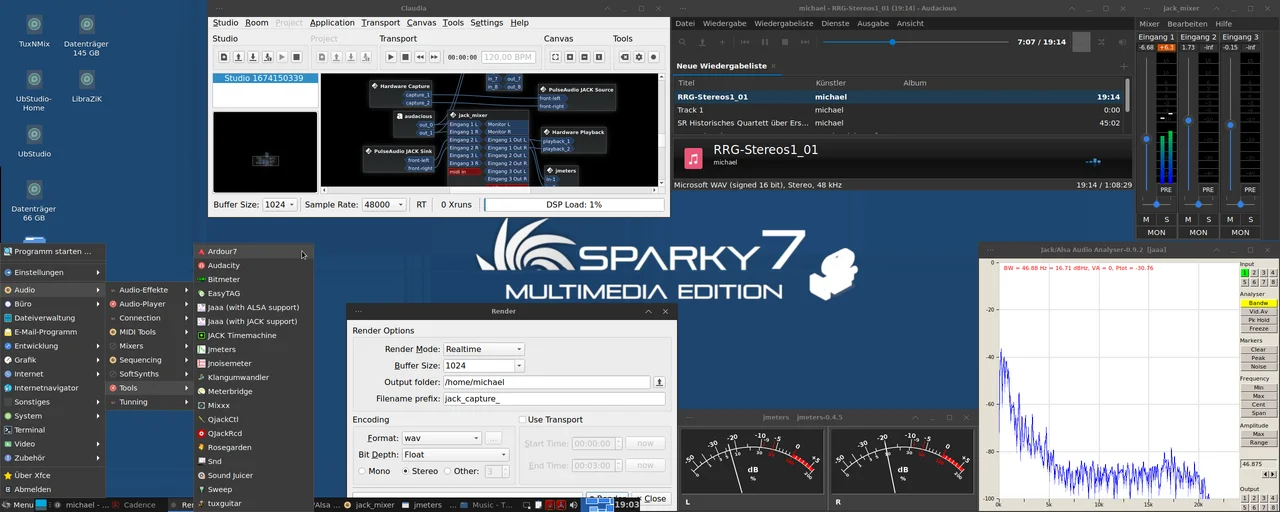Screen dimensions: 1280x512
Task: Click the Audacious add files plus icon
Action: 722,42
